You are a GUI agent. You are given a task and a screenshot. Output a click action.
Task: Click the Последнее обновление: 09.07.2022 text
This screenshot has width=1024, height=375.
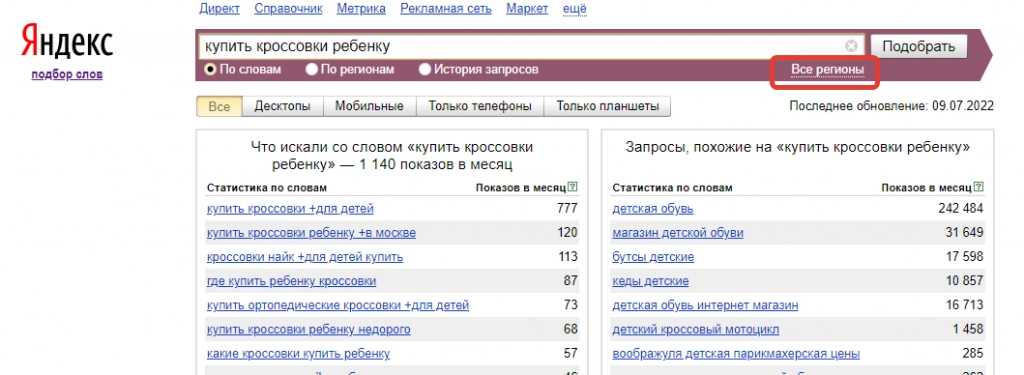[891, 106]
